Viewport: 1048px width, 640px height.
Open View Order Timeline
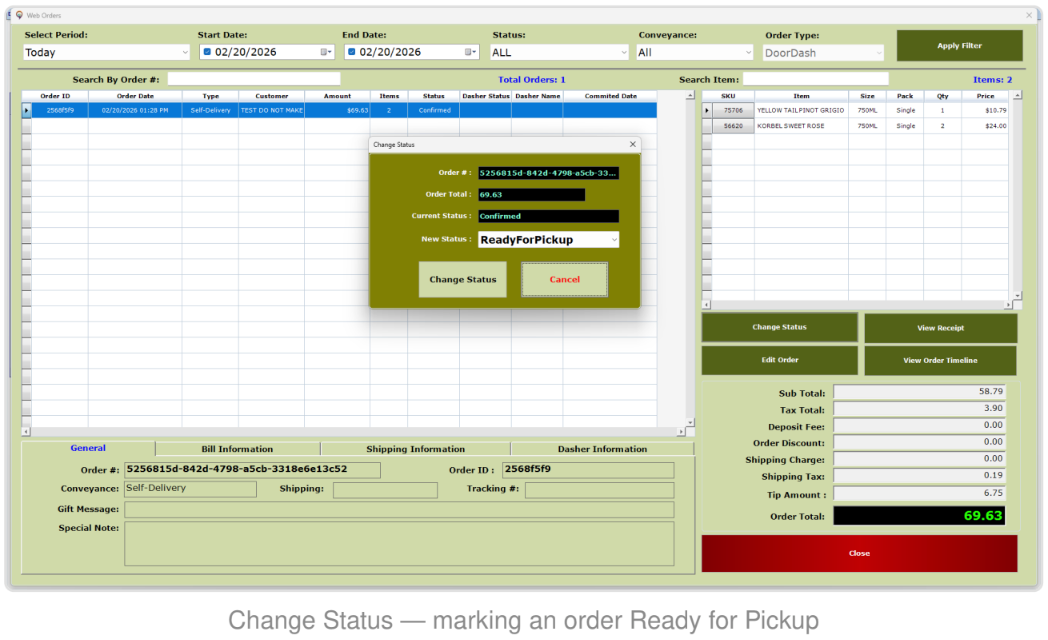[x=940, y=360]
